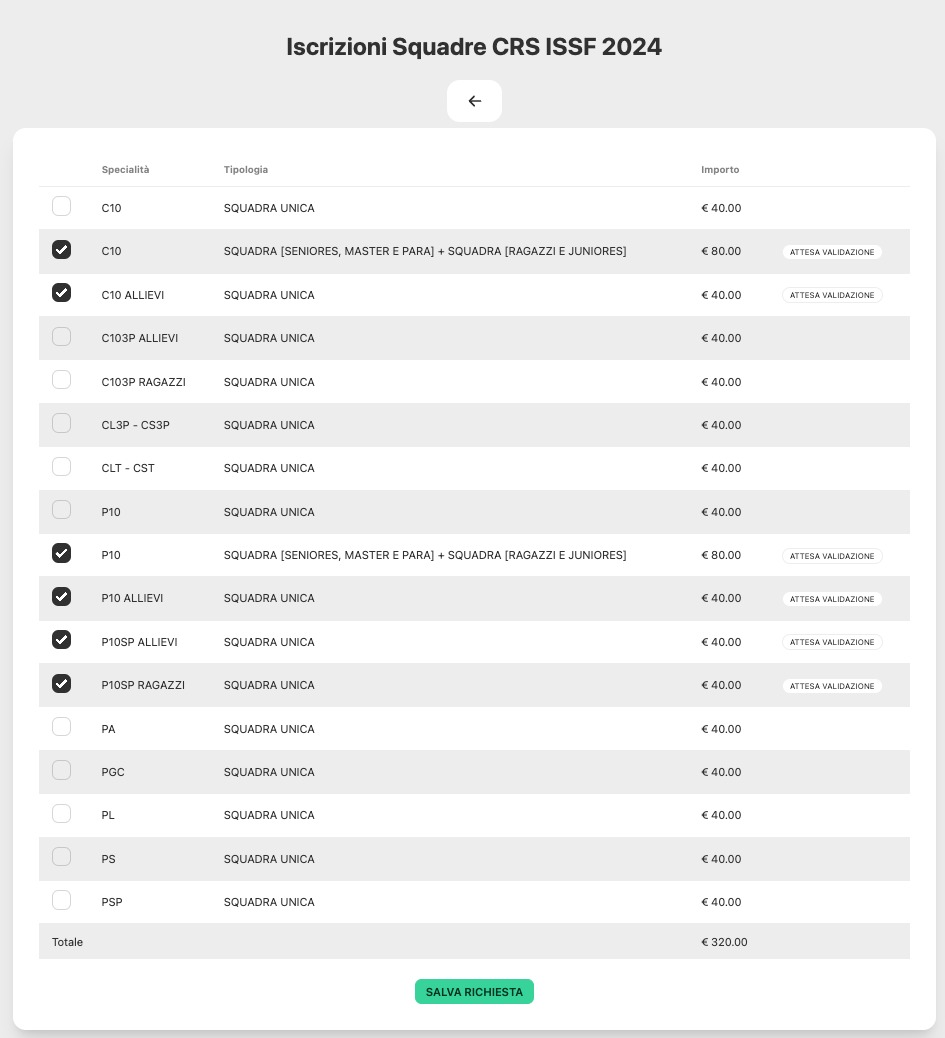
Task: Tick the C103P Ragazzi checkbox
Action: point(62,380)
